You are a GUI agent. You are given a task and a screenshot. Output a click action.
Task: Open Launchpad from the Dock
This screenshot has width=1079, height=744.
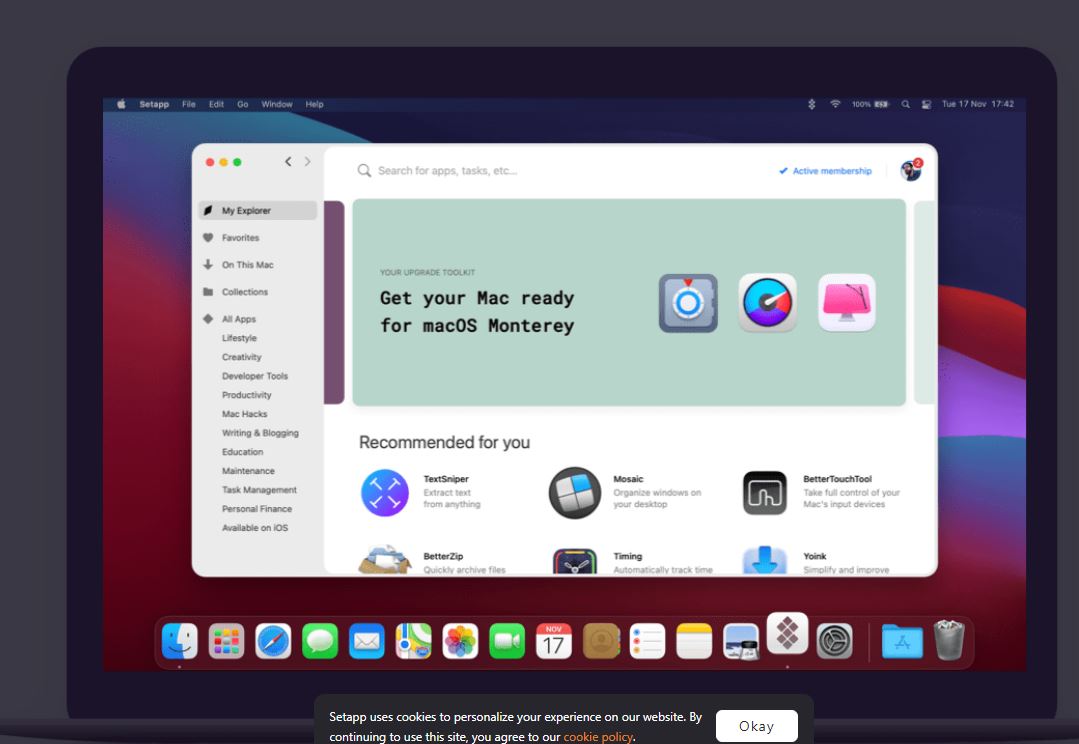(226, 641)
